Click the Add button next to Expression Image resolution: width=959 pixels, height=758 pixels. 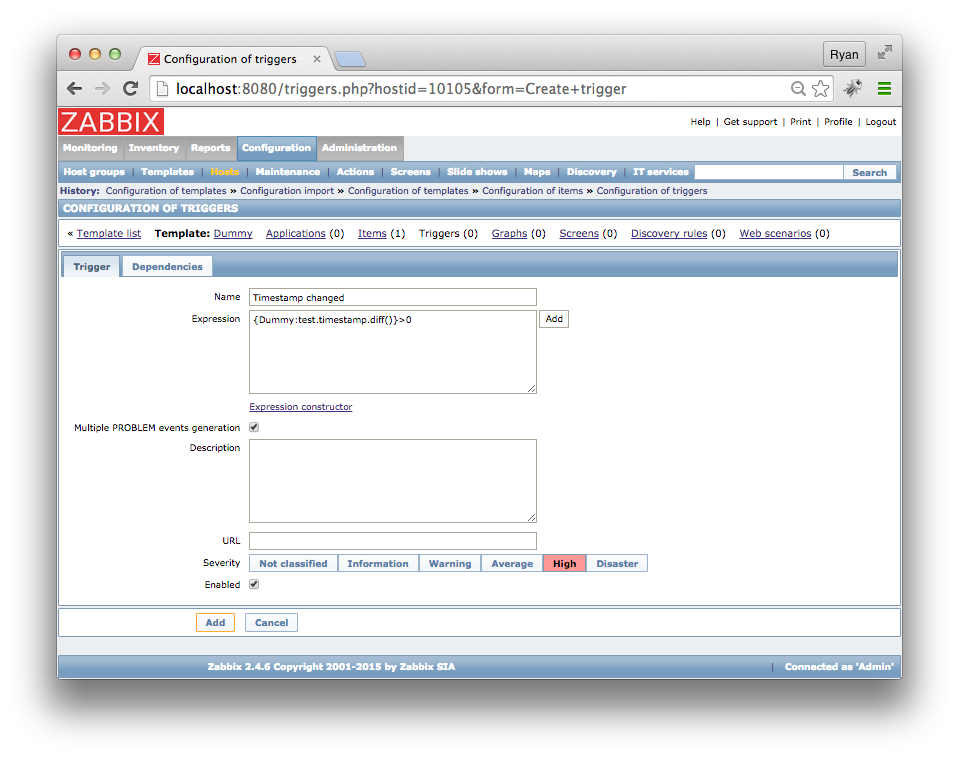(554, 319)
